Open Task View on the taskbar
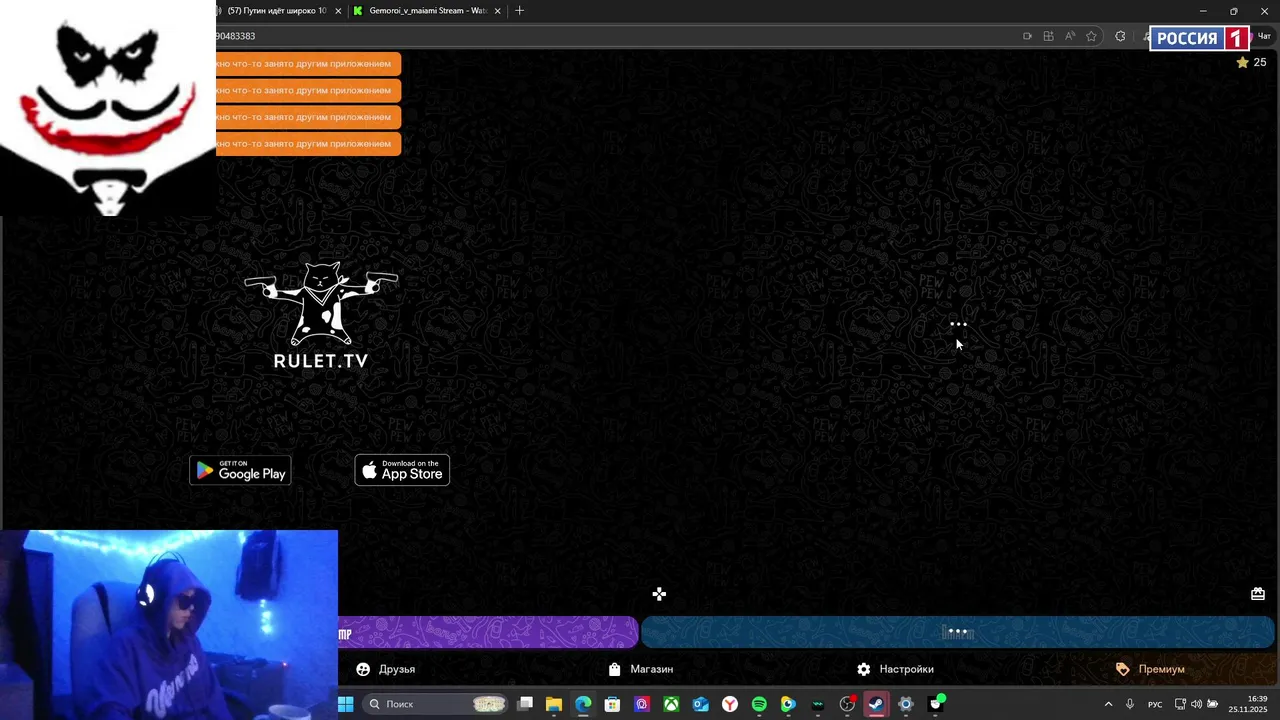Image resolution: width=1280 pixels, height=720 pixels. coord(525,704)
